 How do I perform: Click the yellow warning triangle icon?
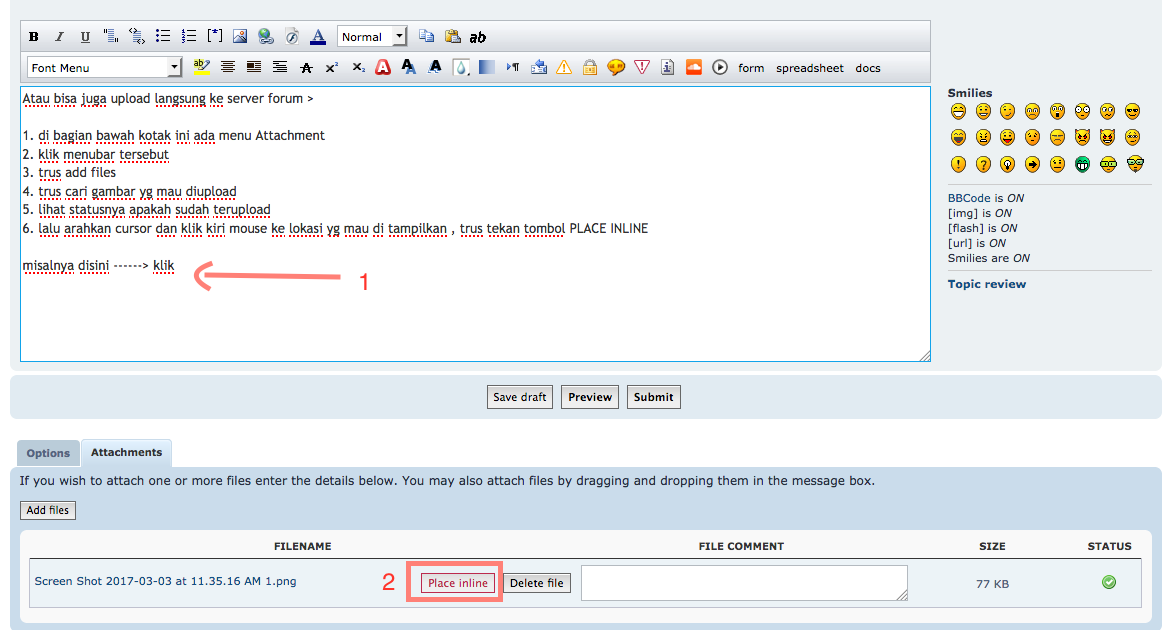coord(564,68)
